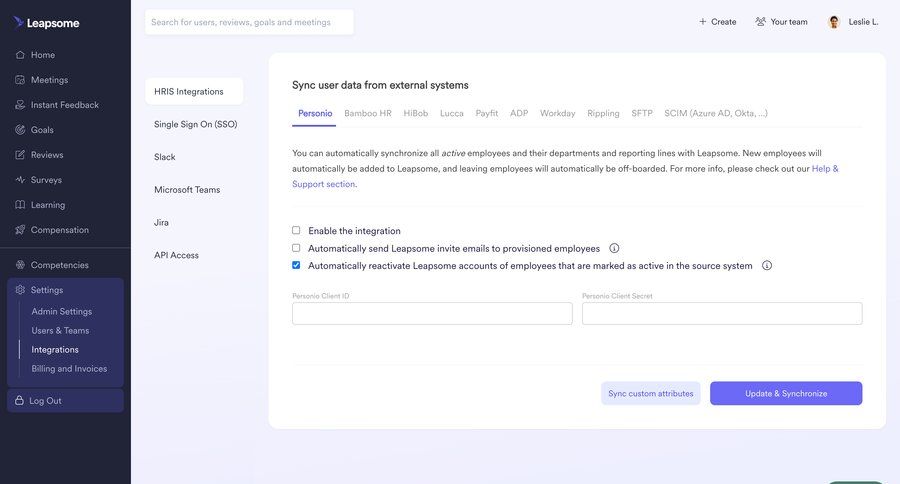Click info icon next to reactivate accounts option
This screenshot has height=484, width=900.
click(x=767, y=265)
